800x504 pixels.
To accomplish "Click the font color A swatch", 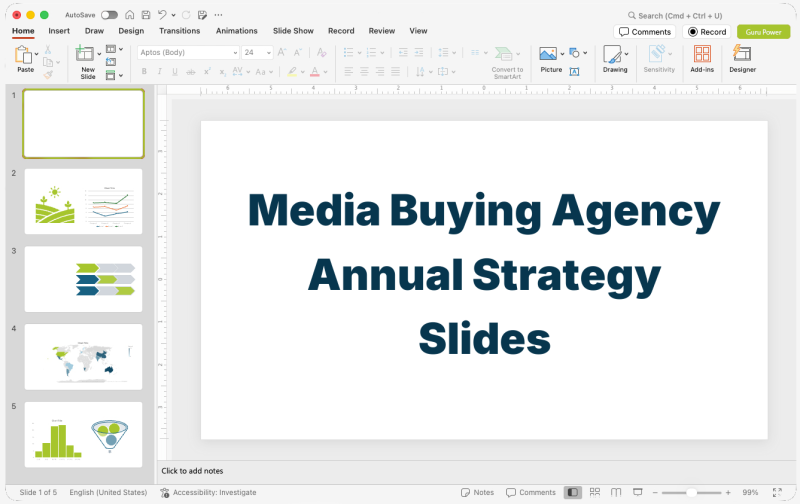I will (x=315, y=72).
